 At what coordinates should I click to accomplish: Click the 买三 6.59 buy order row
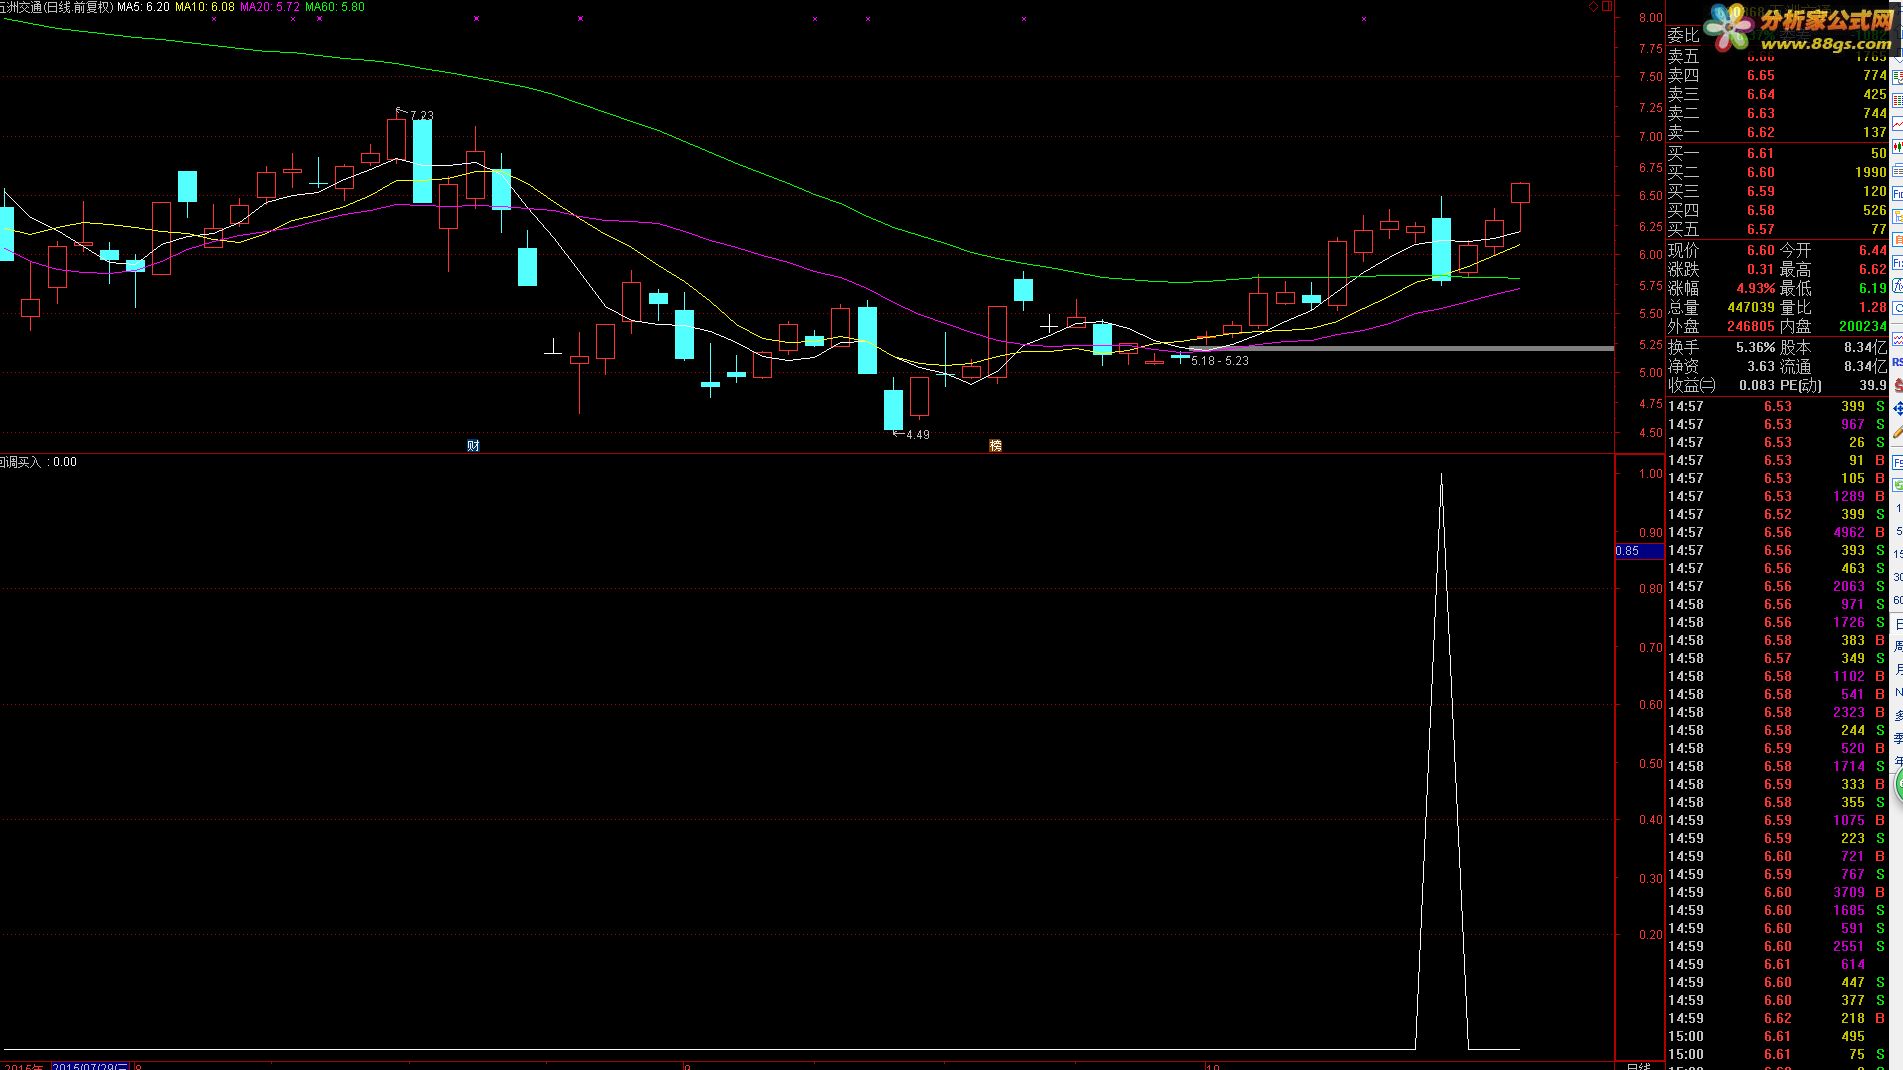tap(1776, 191)
